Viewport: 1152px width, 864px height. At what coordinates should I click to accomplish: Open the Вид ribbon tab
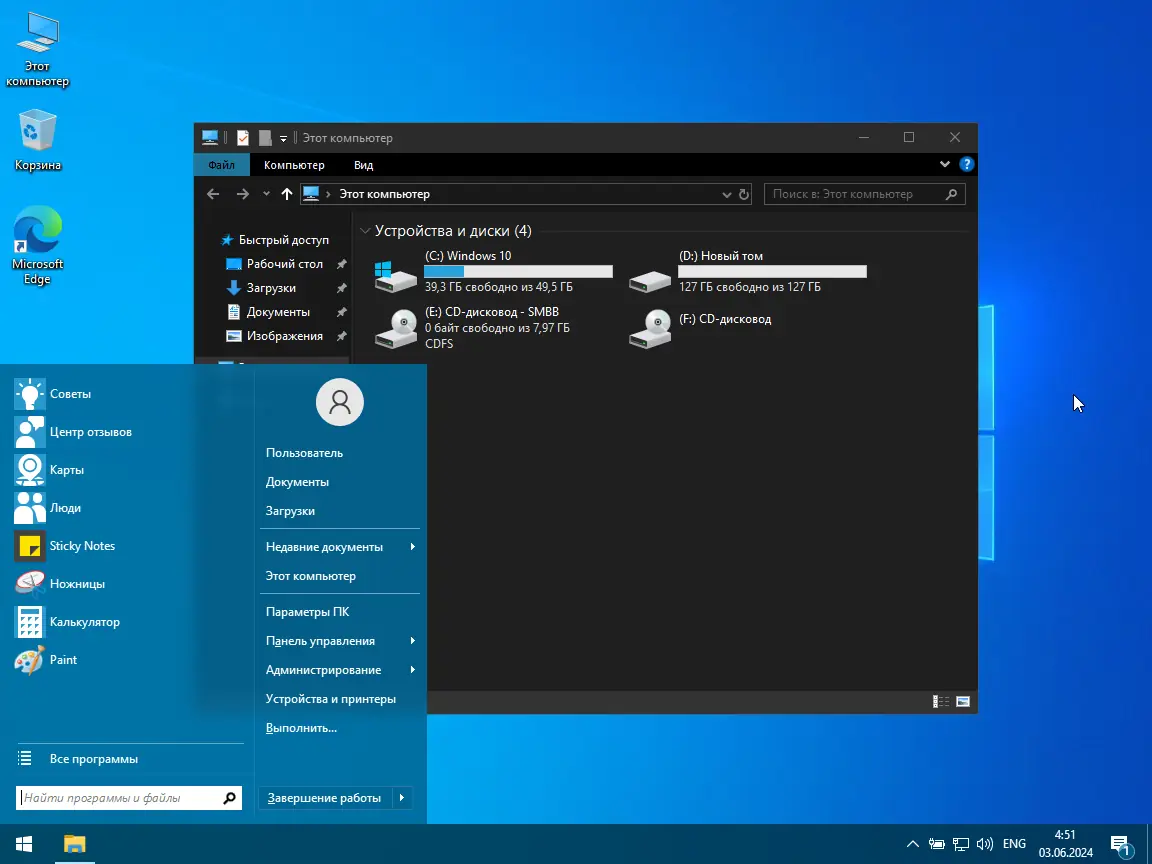pyautogui.click(x=364, y=165)
